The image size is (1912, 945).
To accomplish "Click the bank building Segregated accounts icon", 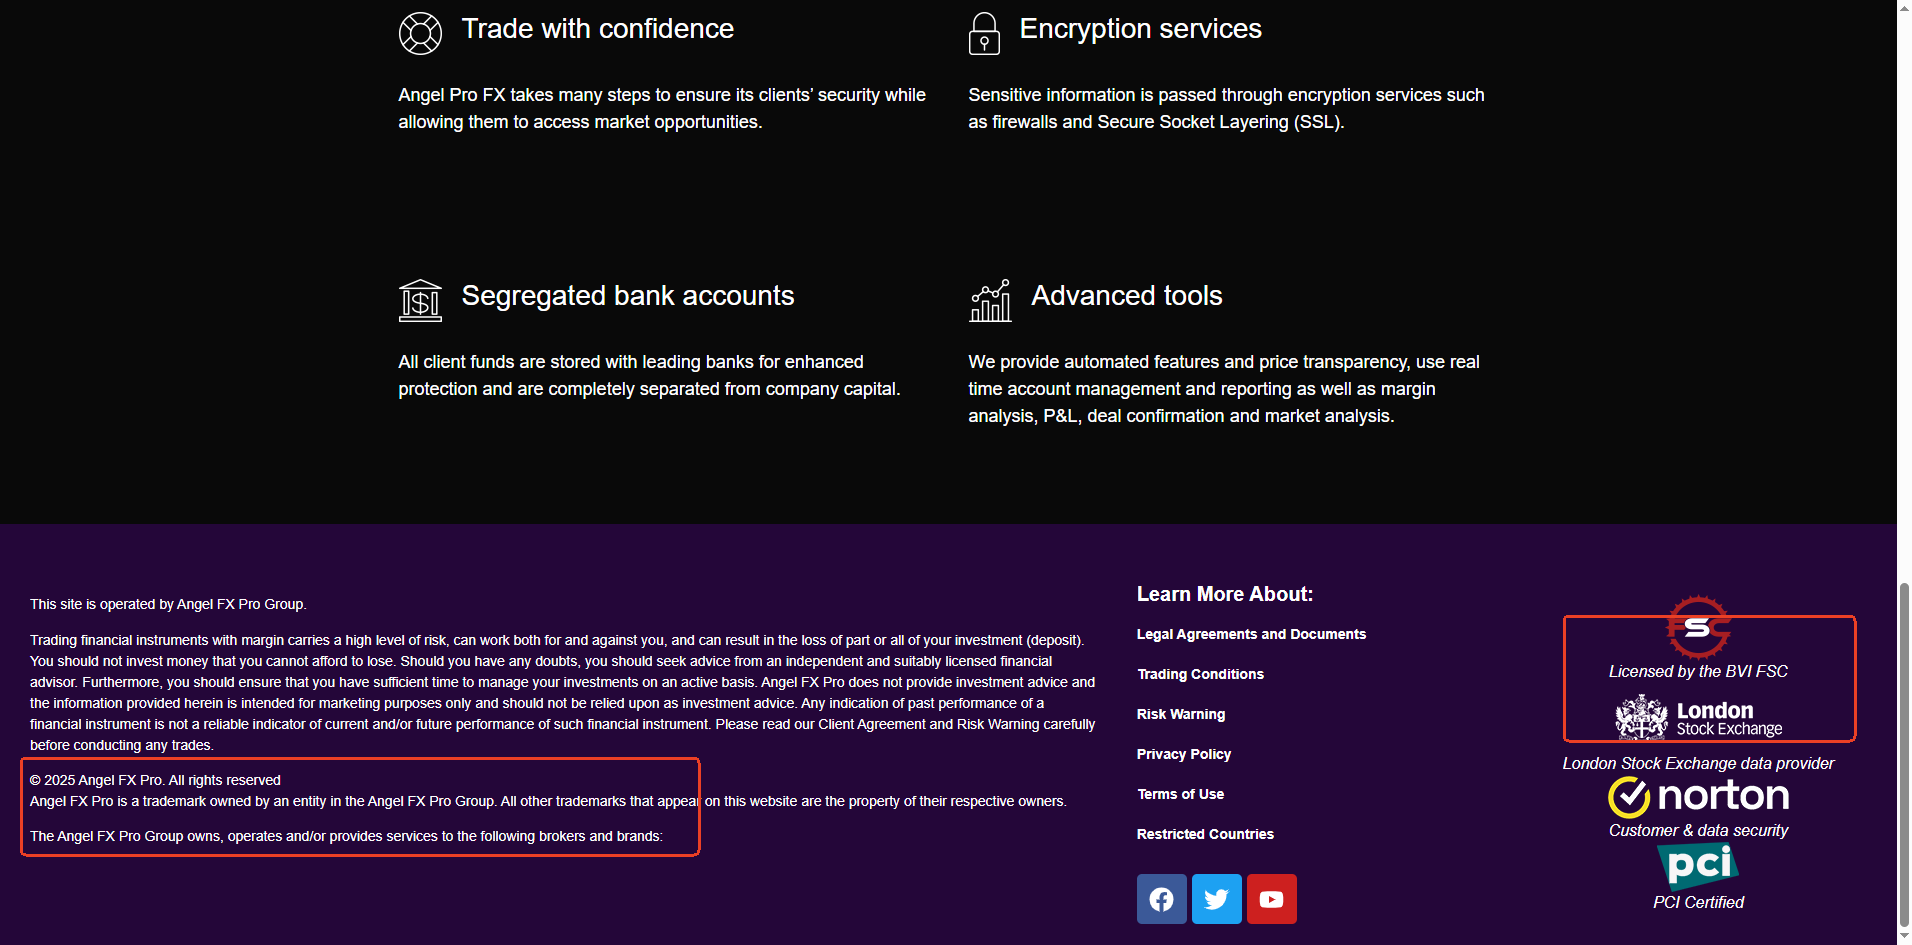I will [x=420, y=300].
